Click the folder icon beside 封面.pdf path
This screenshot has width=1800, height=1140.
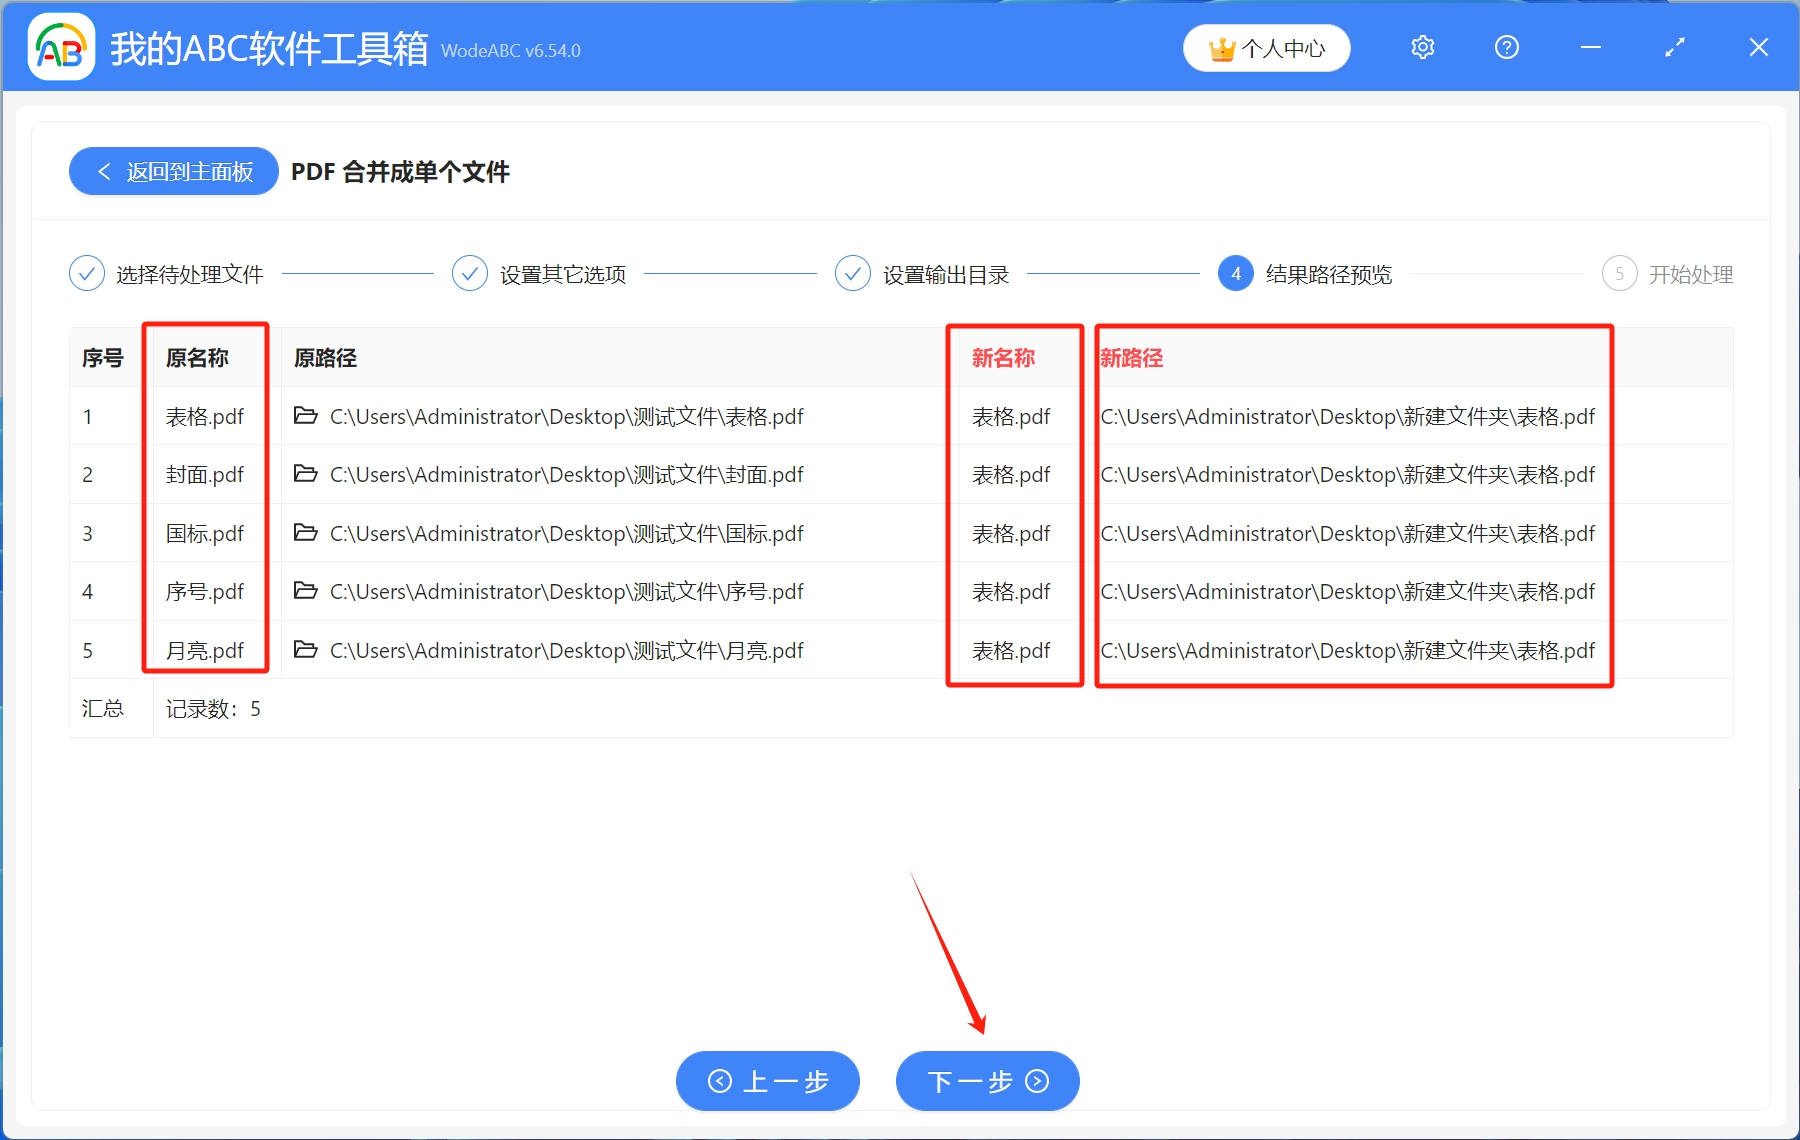pyautogui.click(x=306, y=474)
